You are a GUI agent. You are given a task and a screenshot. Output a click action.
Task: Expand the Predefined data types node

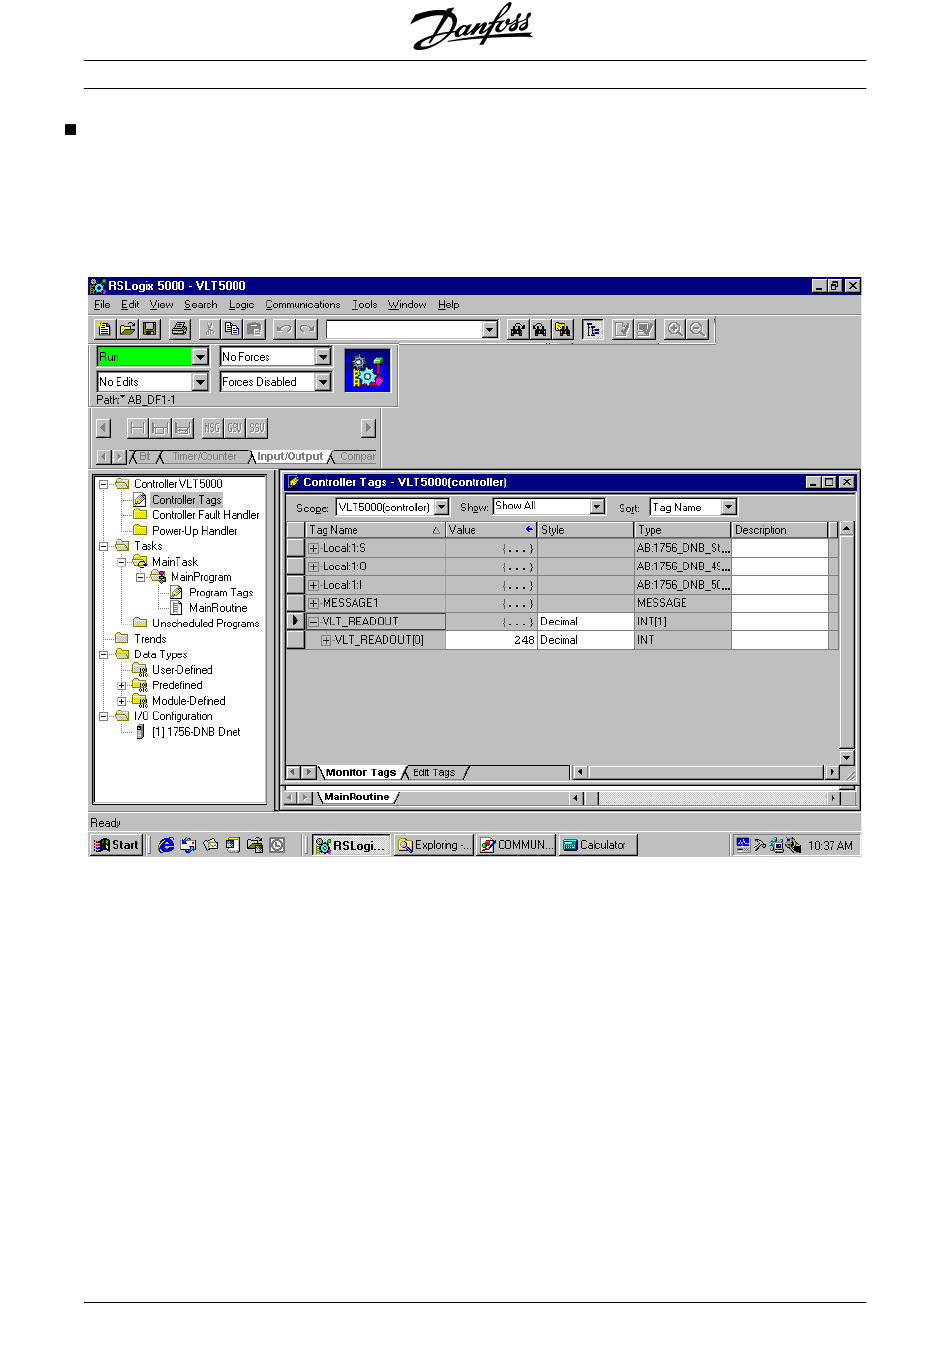(x=121, y=686)
